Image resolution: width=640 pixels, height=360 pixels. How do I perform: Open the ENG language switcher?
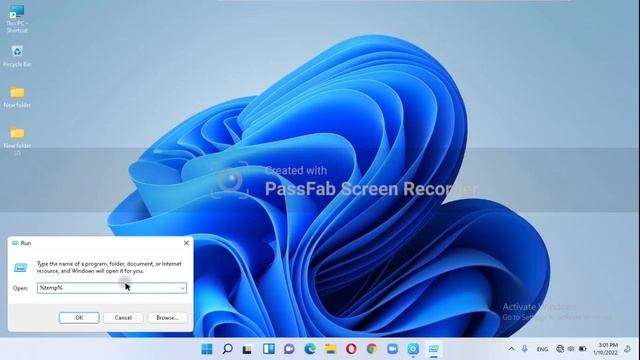542,349
